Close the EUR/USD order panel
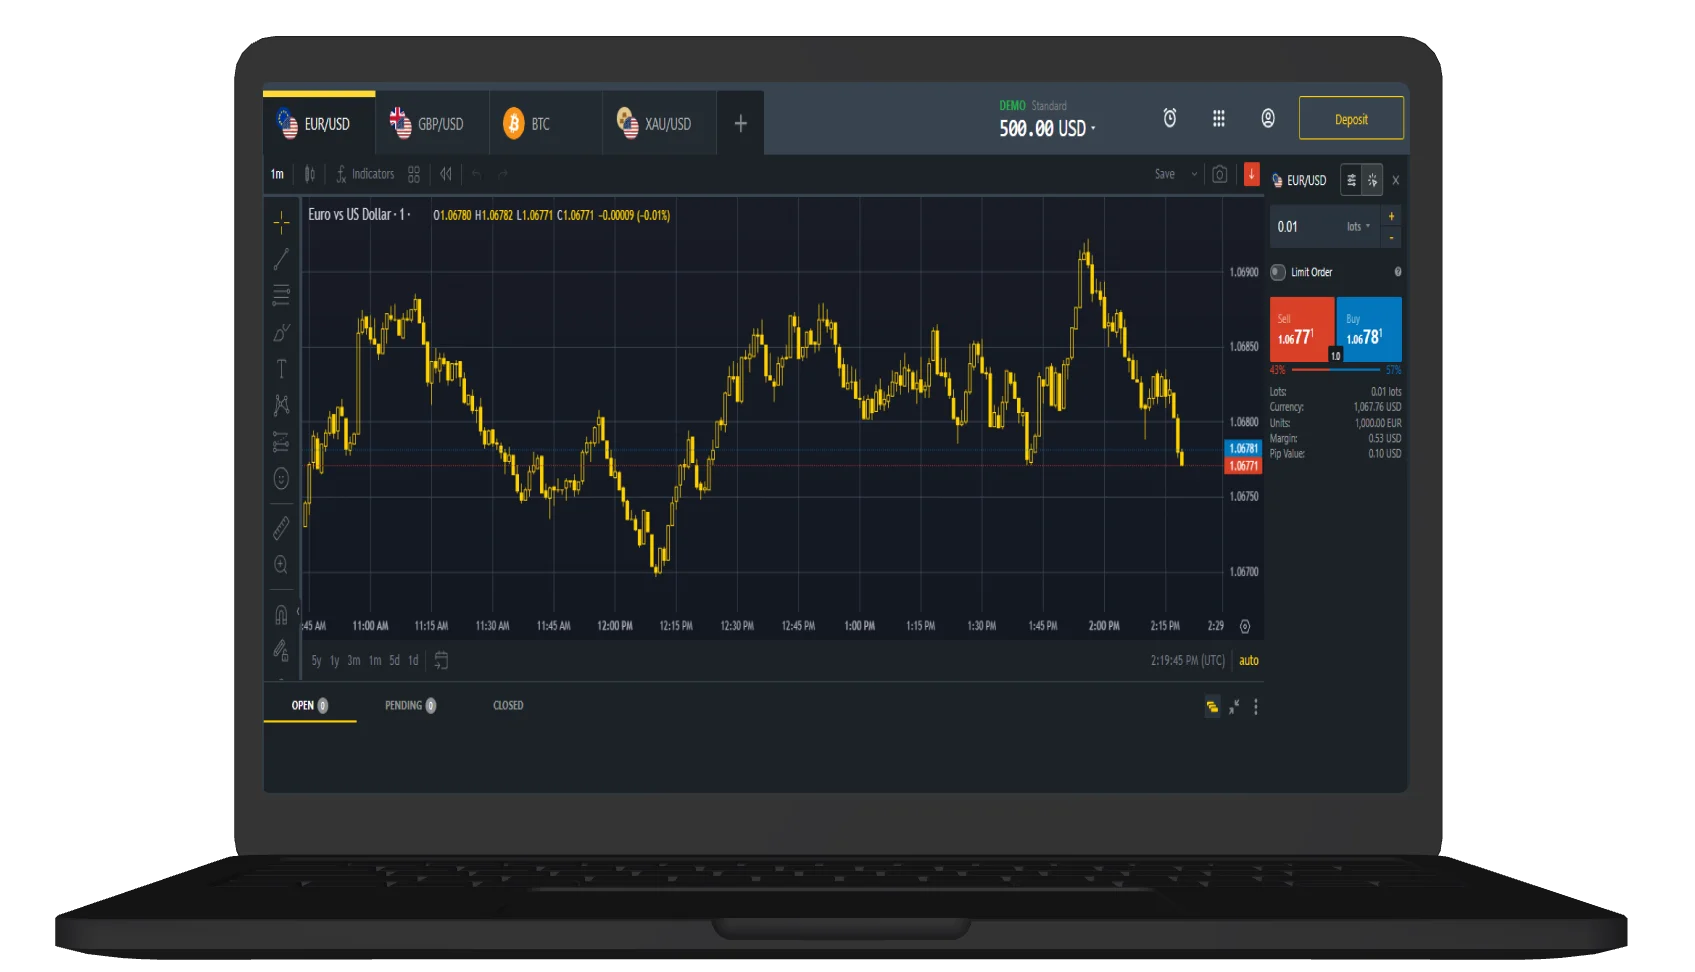The width and height of the screenshot is (1695, 972). coord(1396,181)
